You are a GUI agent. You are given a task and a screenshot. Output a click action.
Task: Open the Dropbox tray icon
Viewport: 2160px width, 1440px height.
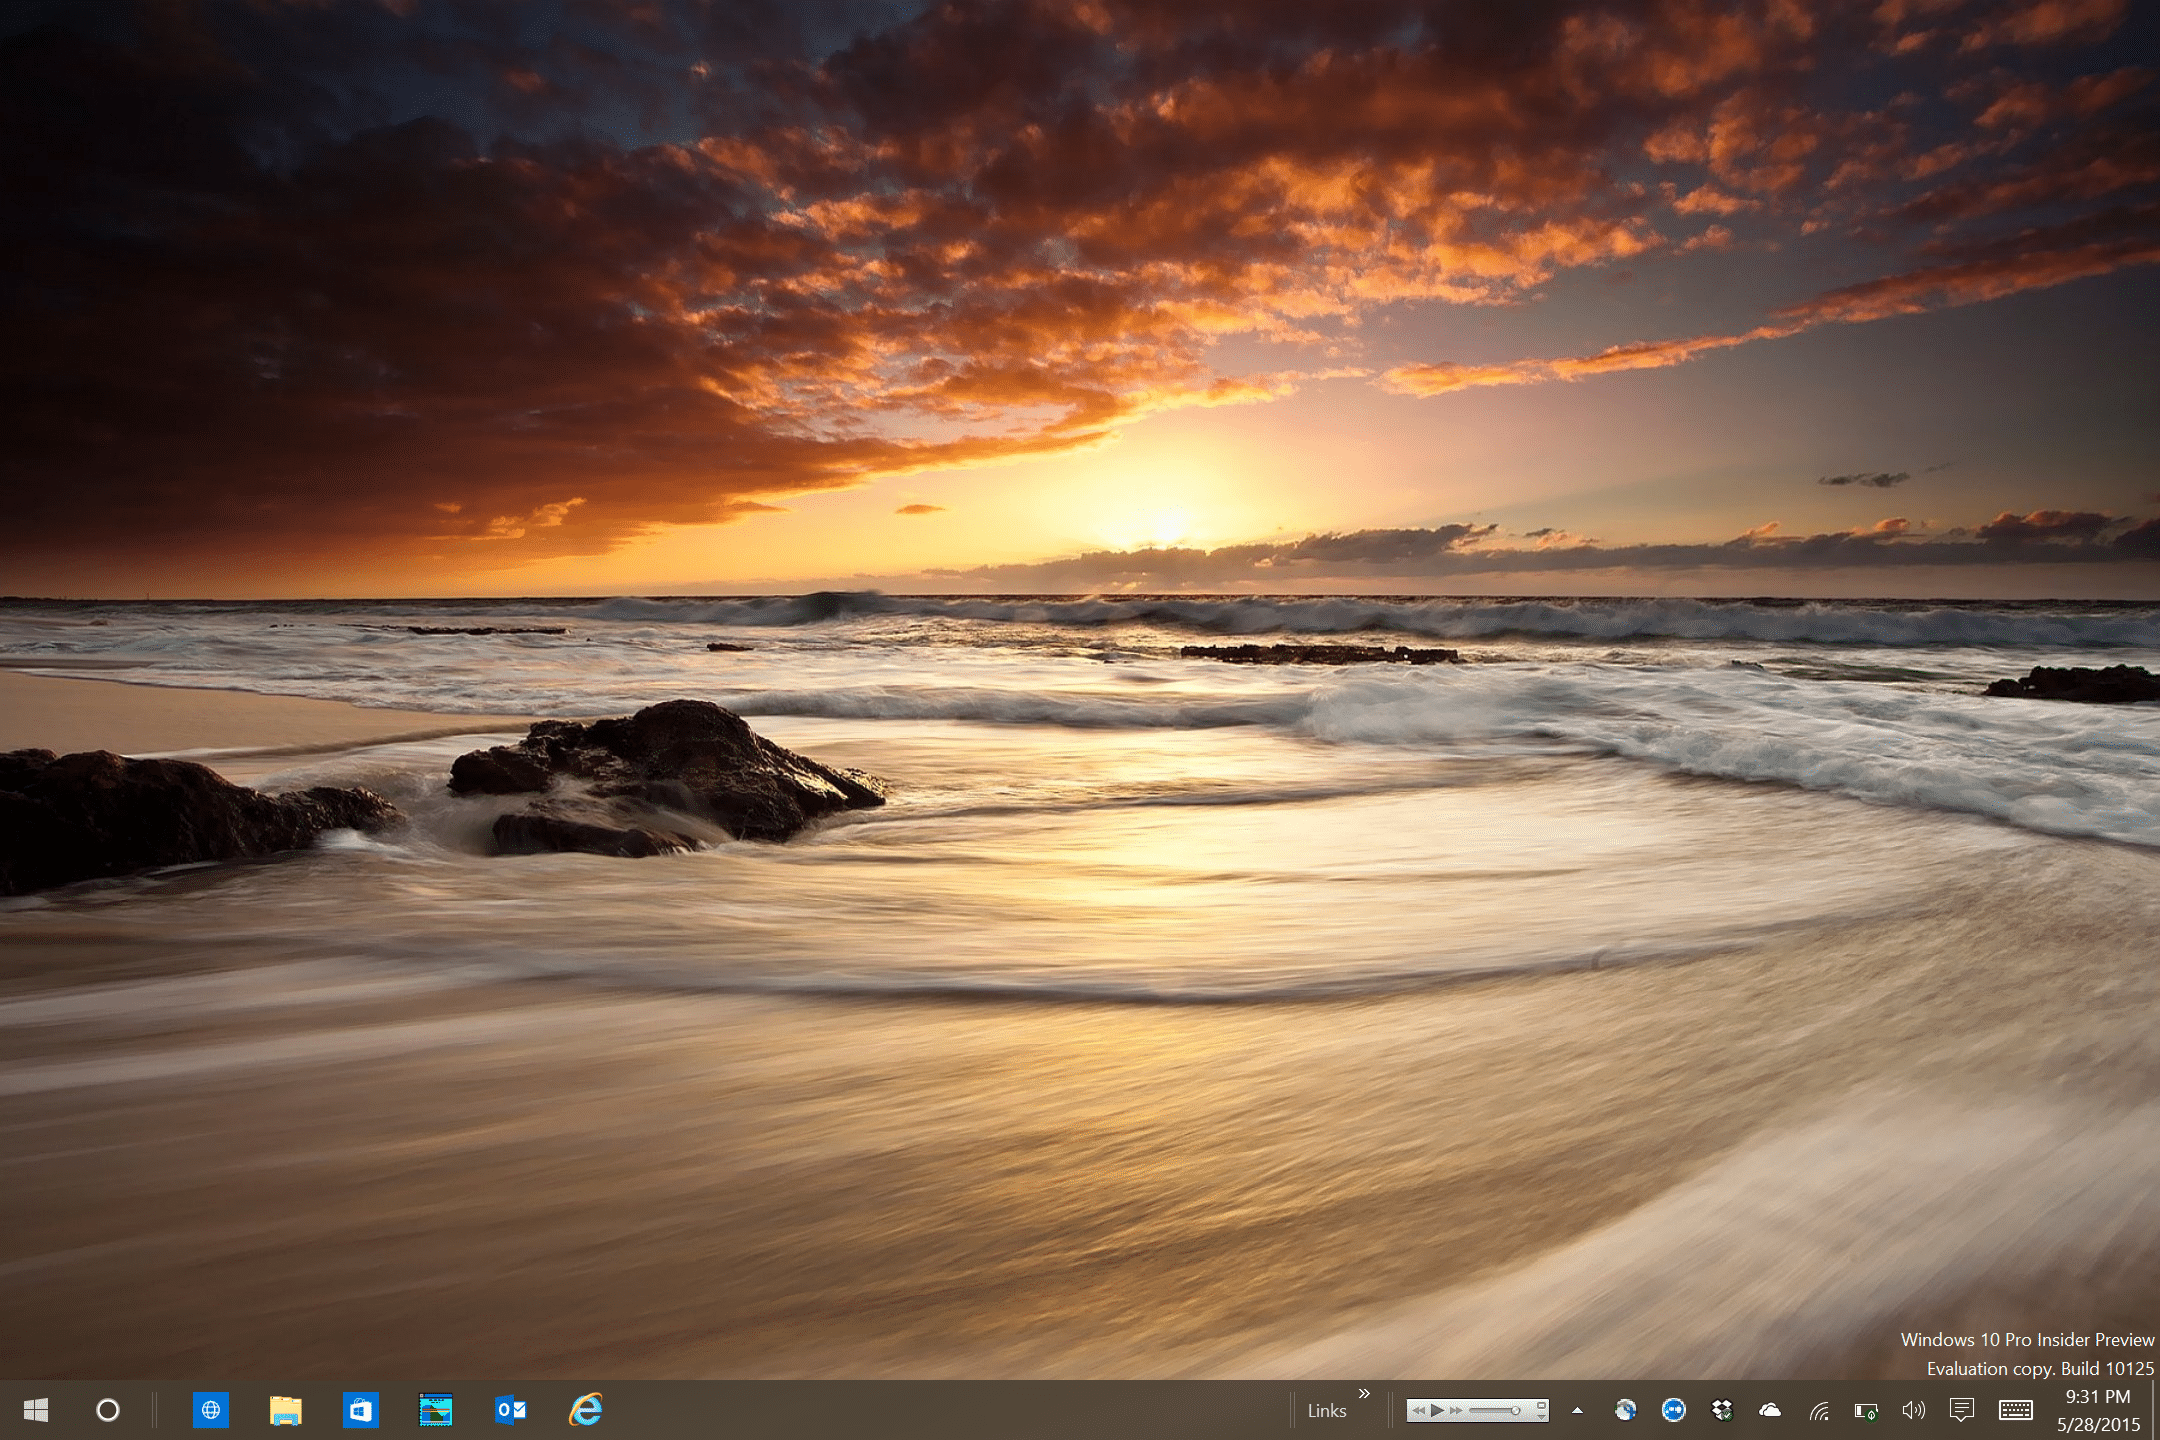click(x=1721, y=1410)
